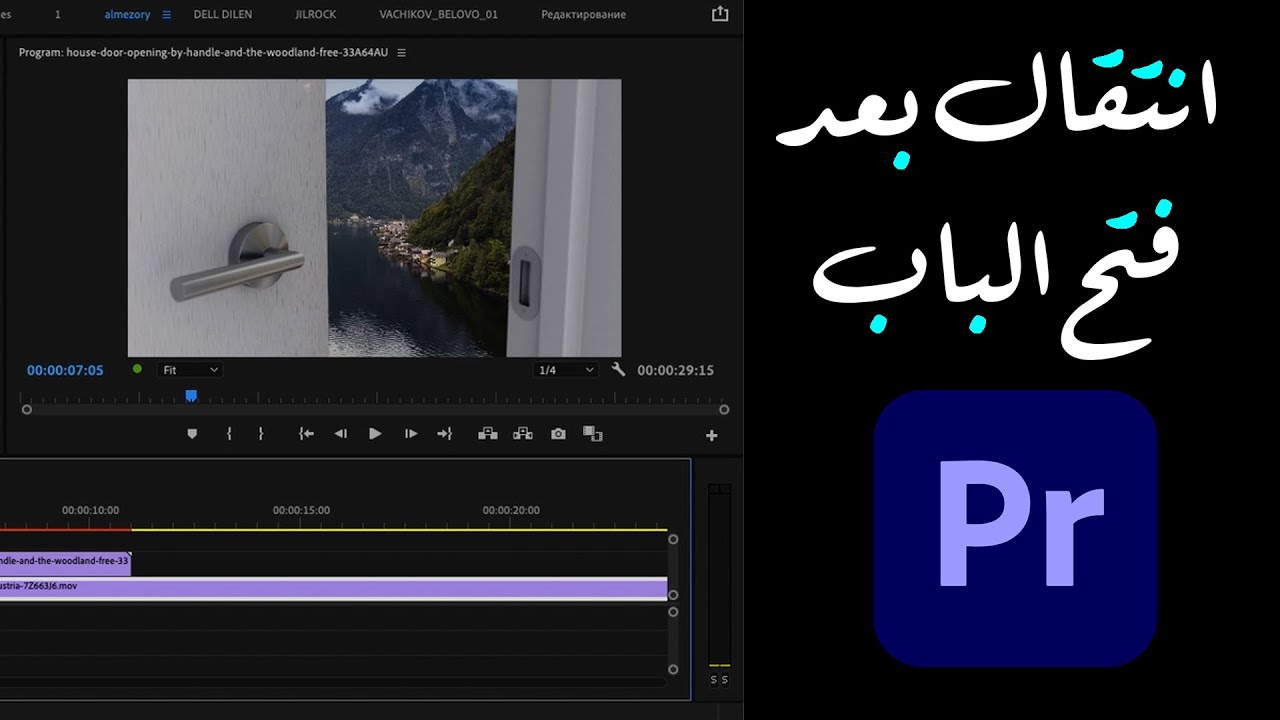Click the Lift button
Viewport: 1280px width, 720px height.
pyautogui.click(x=488, y=434)
